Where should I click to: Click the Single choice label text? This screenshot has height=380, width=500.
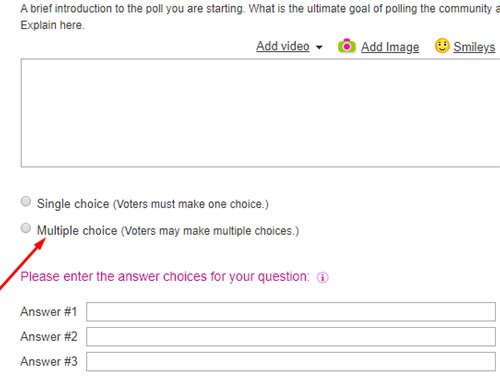point(73,204)
